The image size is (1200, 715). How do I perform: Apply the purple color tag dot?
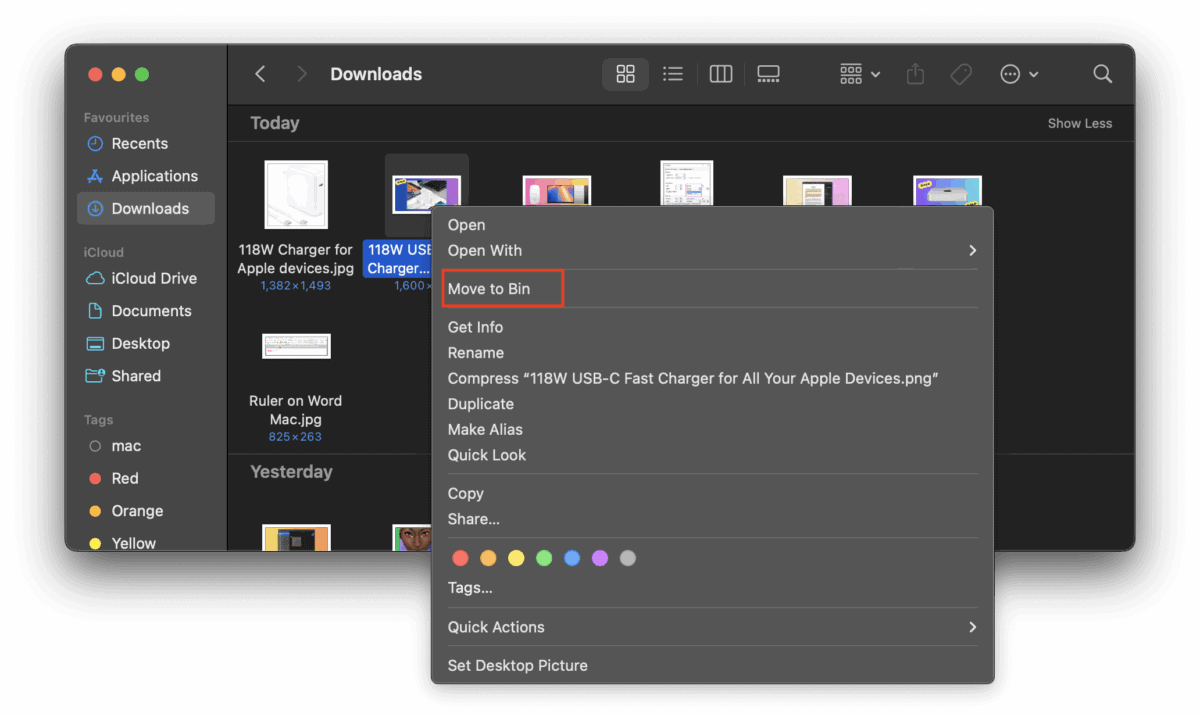click(600, 558)
